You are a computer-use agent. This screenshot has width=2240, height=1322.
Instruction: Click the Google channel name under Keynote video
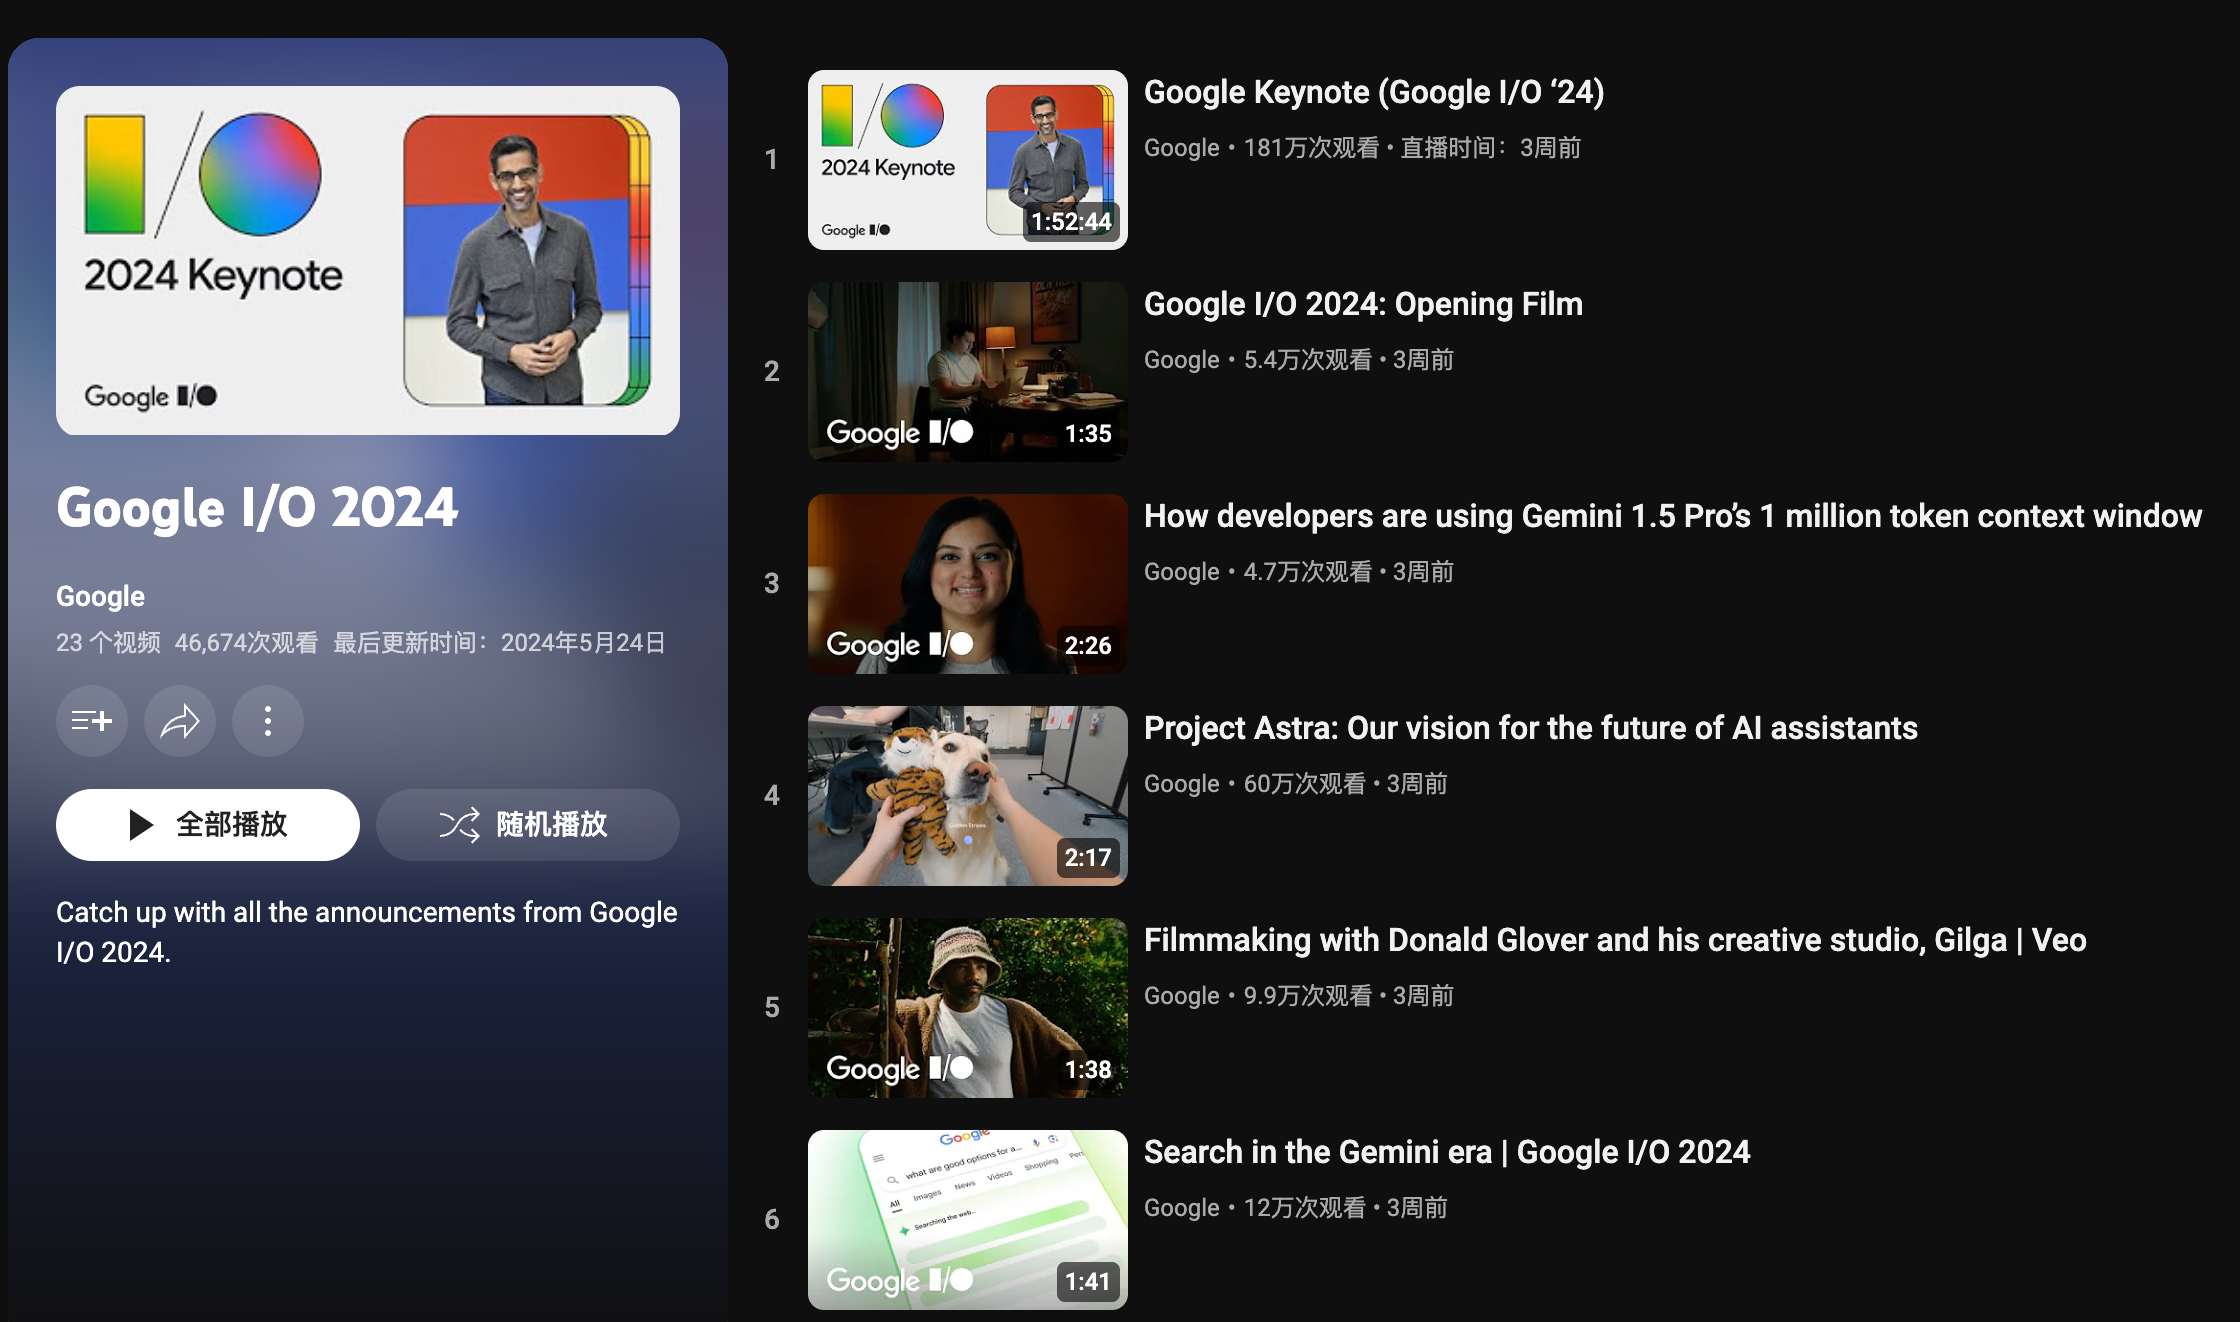coord(1181,148)
